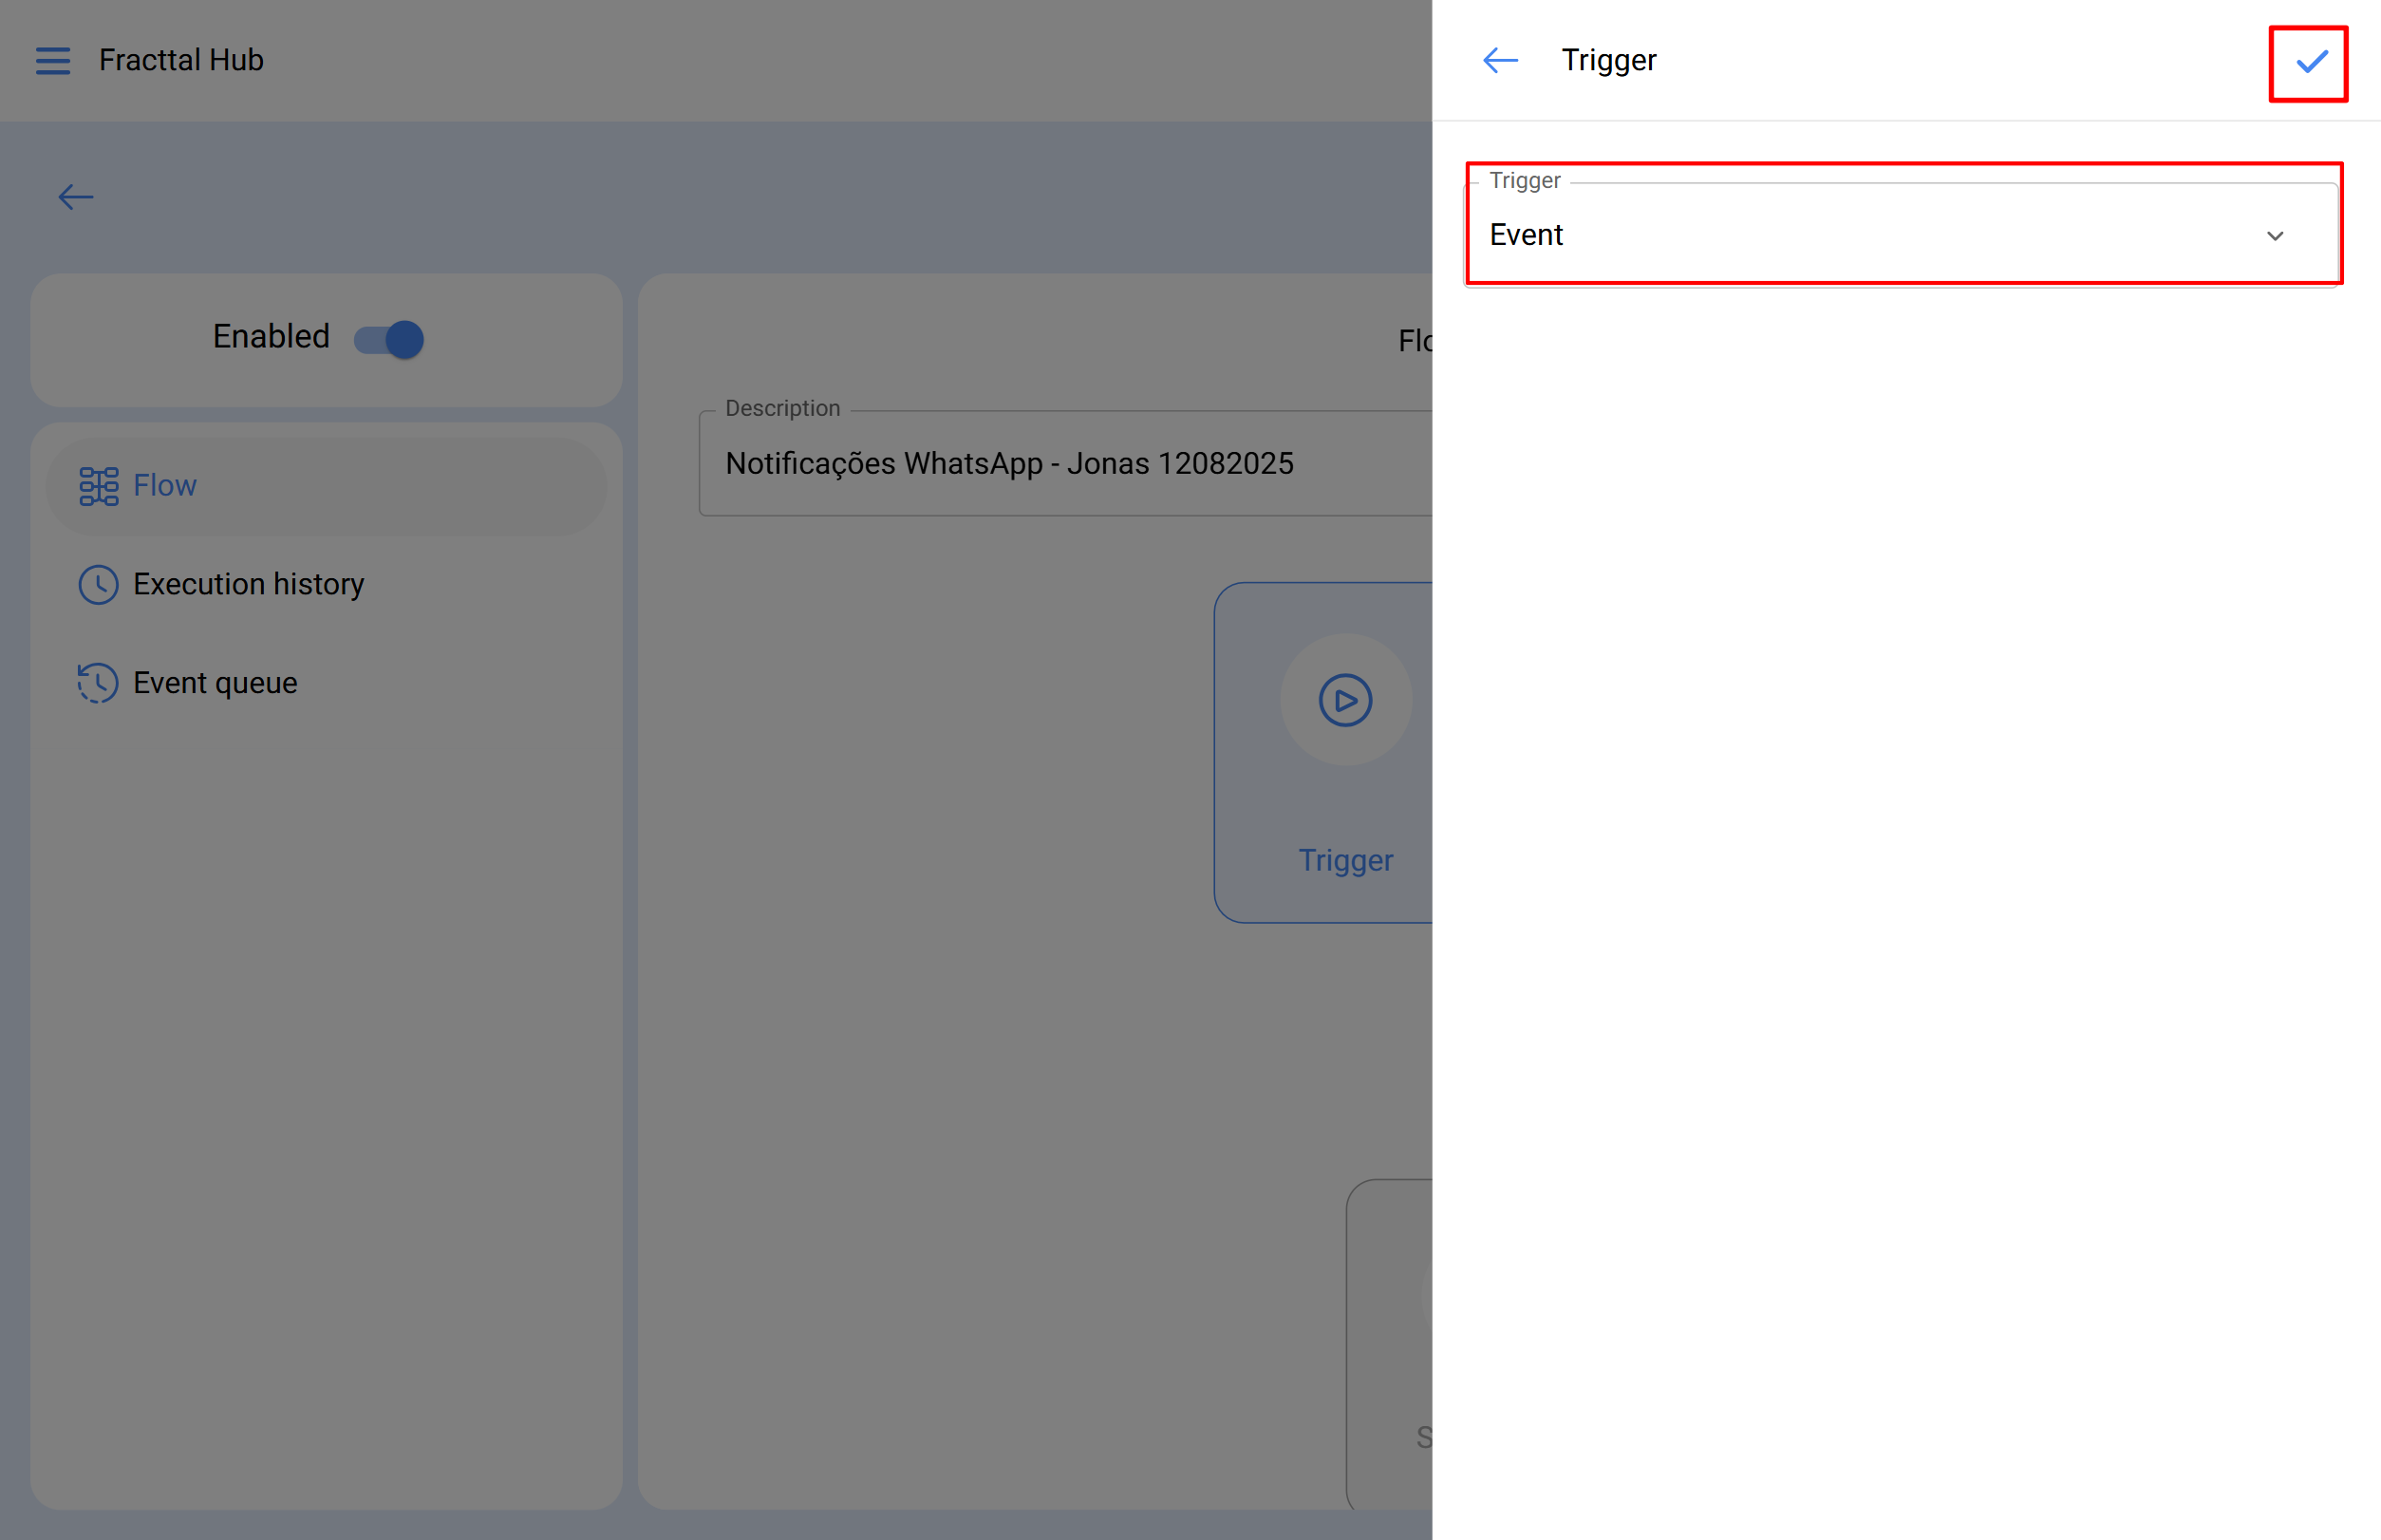
Task: Click the Trigger label in flow card
Action: pos(1345,861)
